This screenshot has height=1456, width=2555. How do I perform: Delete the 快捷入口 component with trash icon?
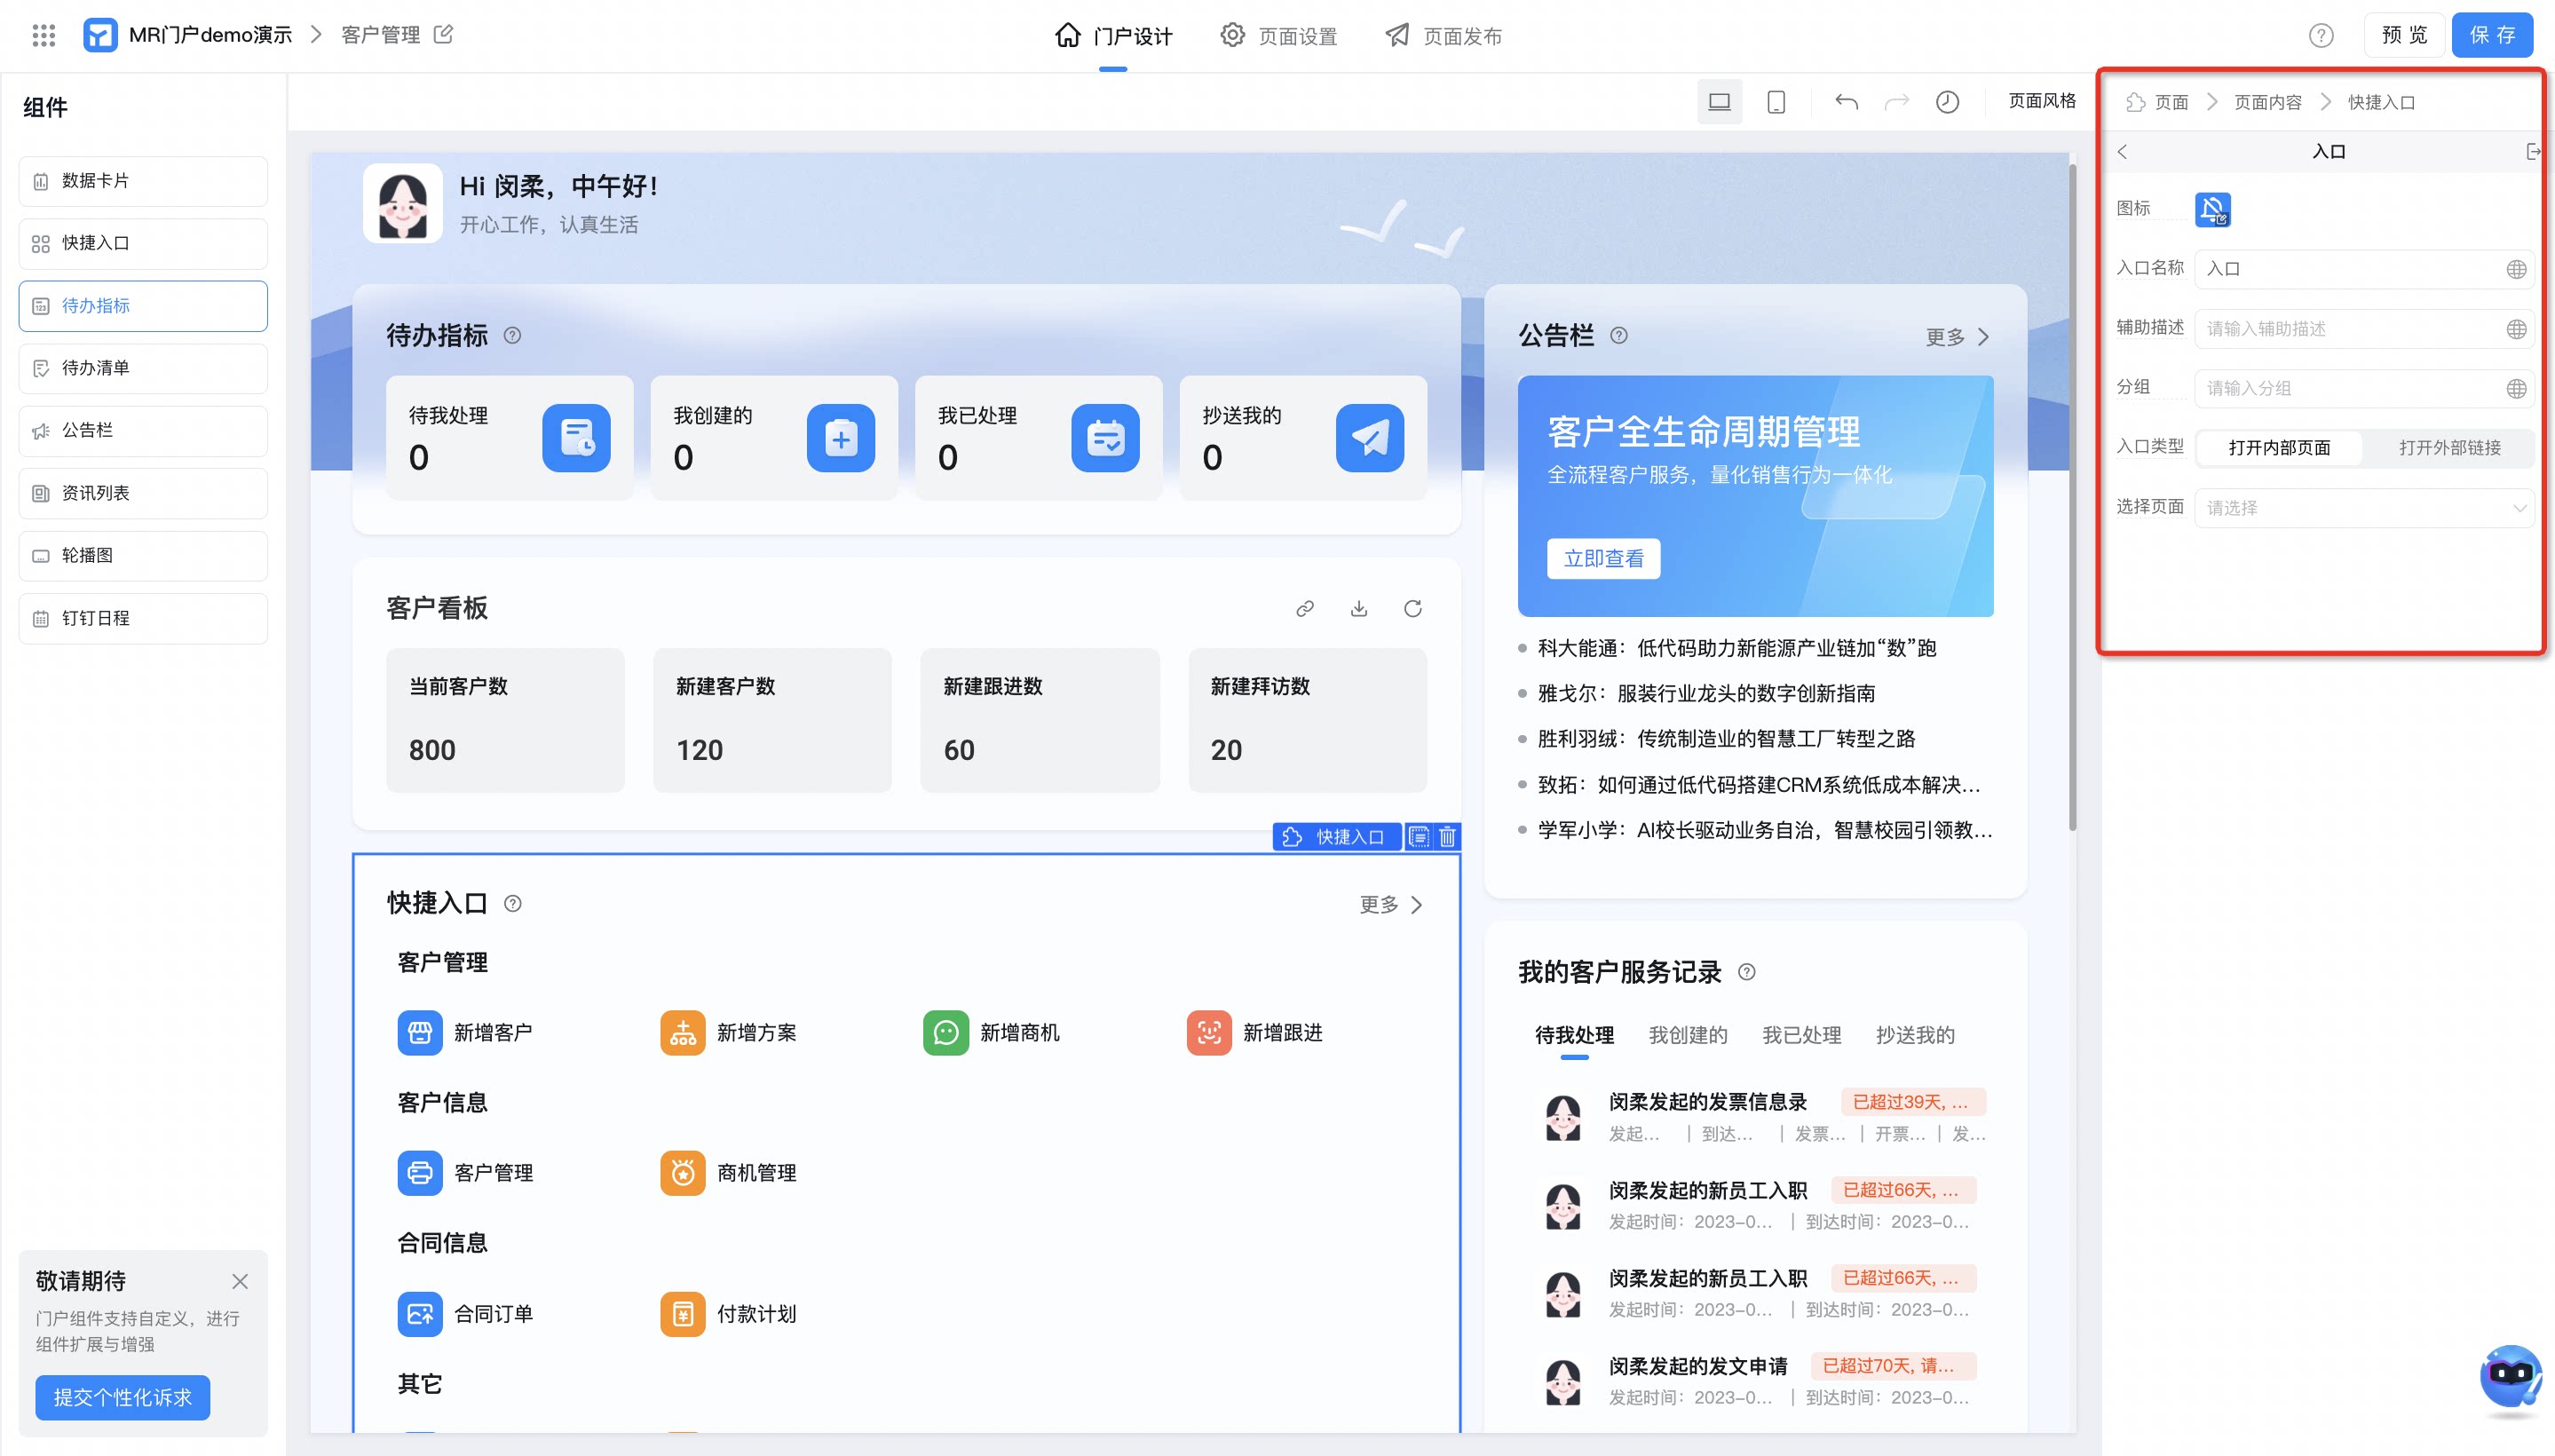(x=1447, y=836)
